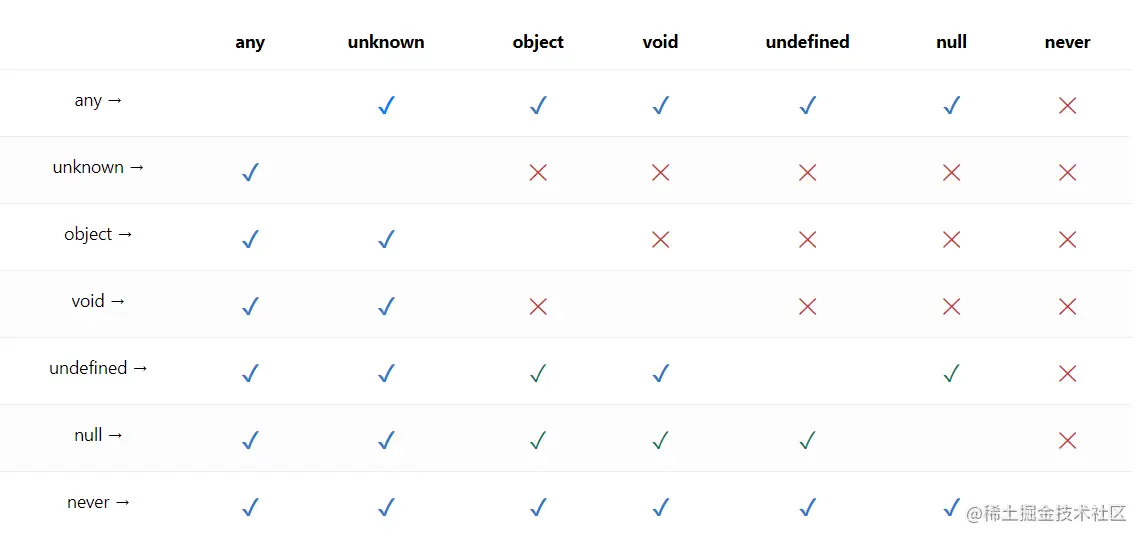Click the "unknown" column header
This screenshot has width=1144, height=541.
386,42
